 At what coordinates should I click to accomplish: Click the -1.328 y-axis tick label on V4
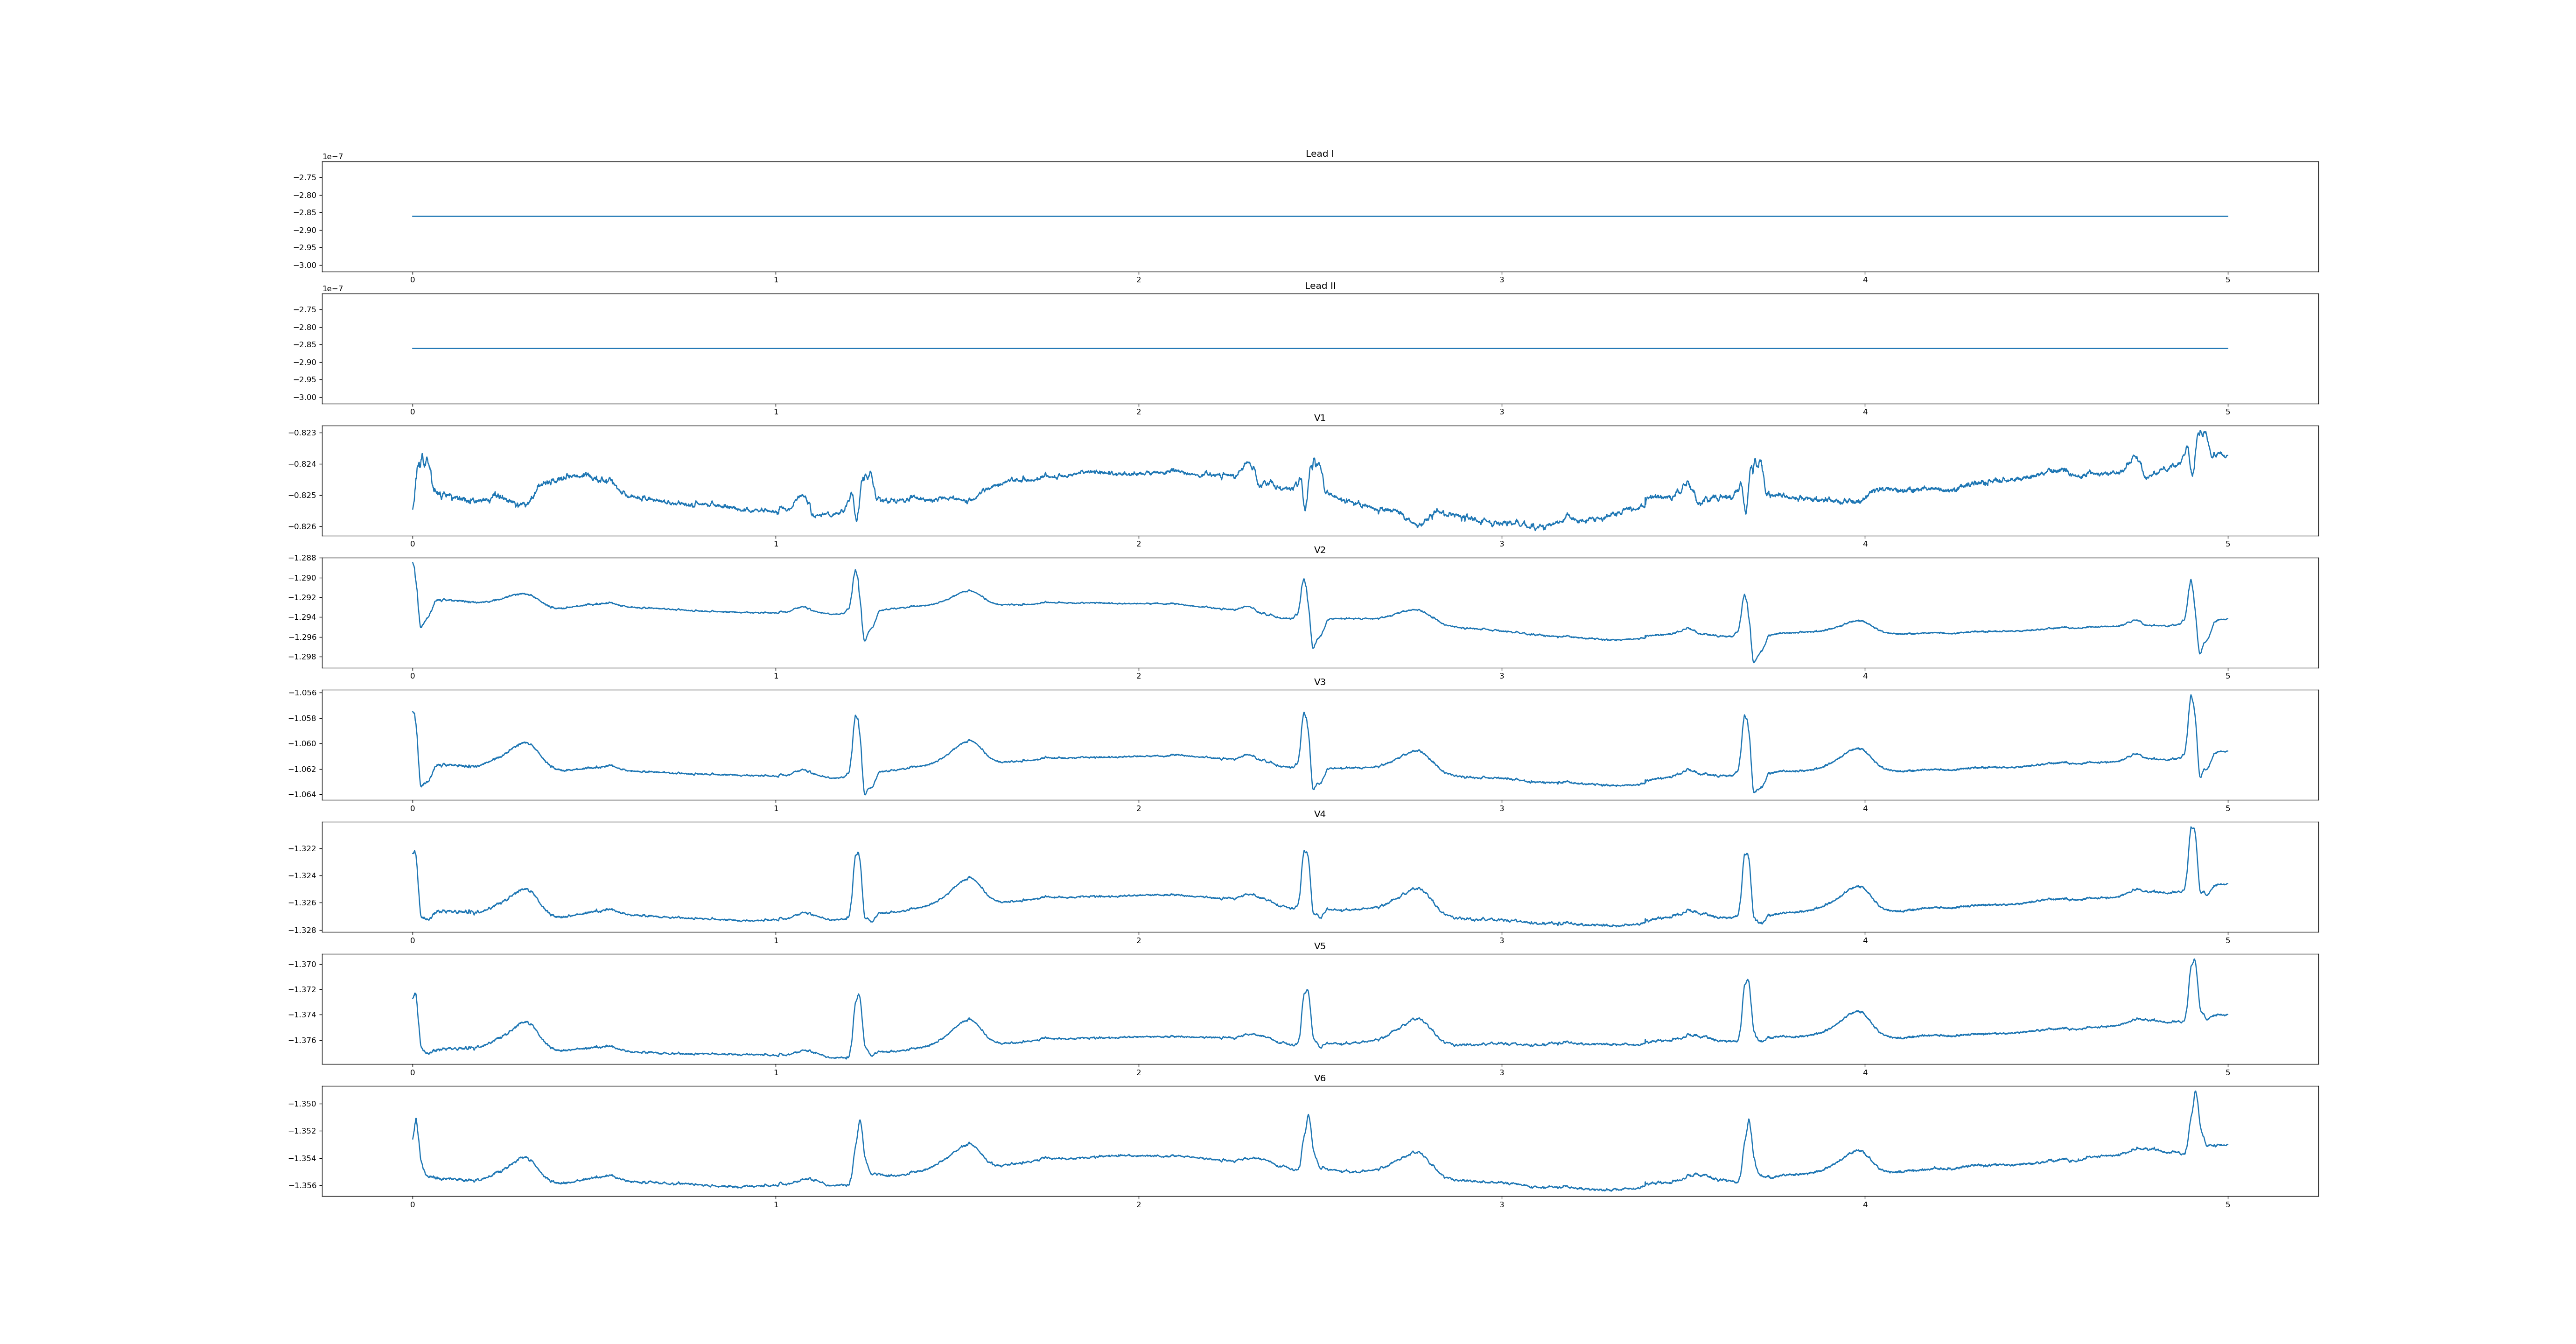pos(302,930)
